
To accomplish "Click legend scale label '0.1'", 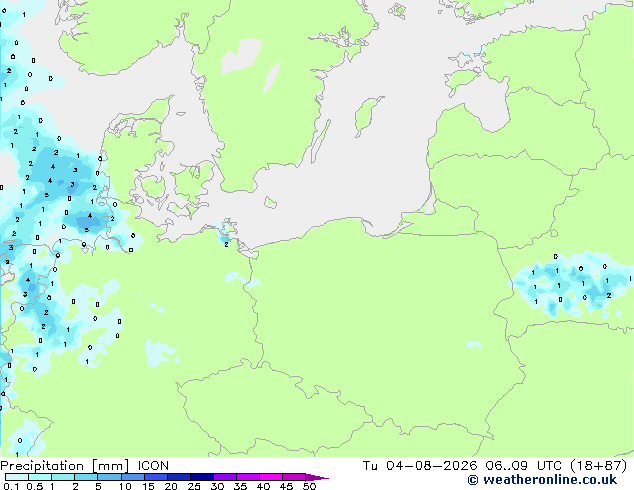I will pos(11,486).
